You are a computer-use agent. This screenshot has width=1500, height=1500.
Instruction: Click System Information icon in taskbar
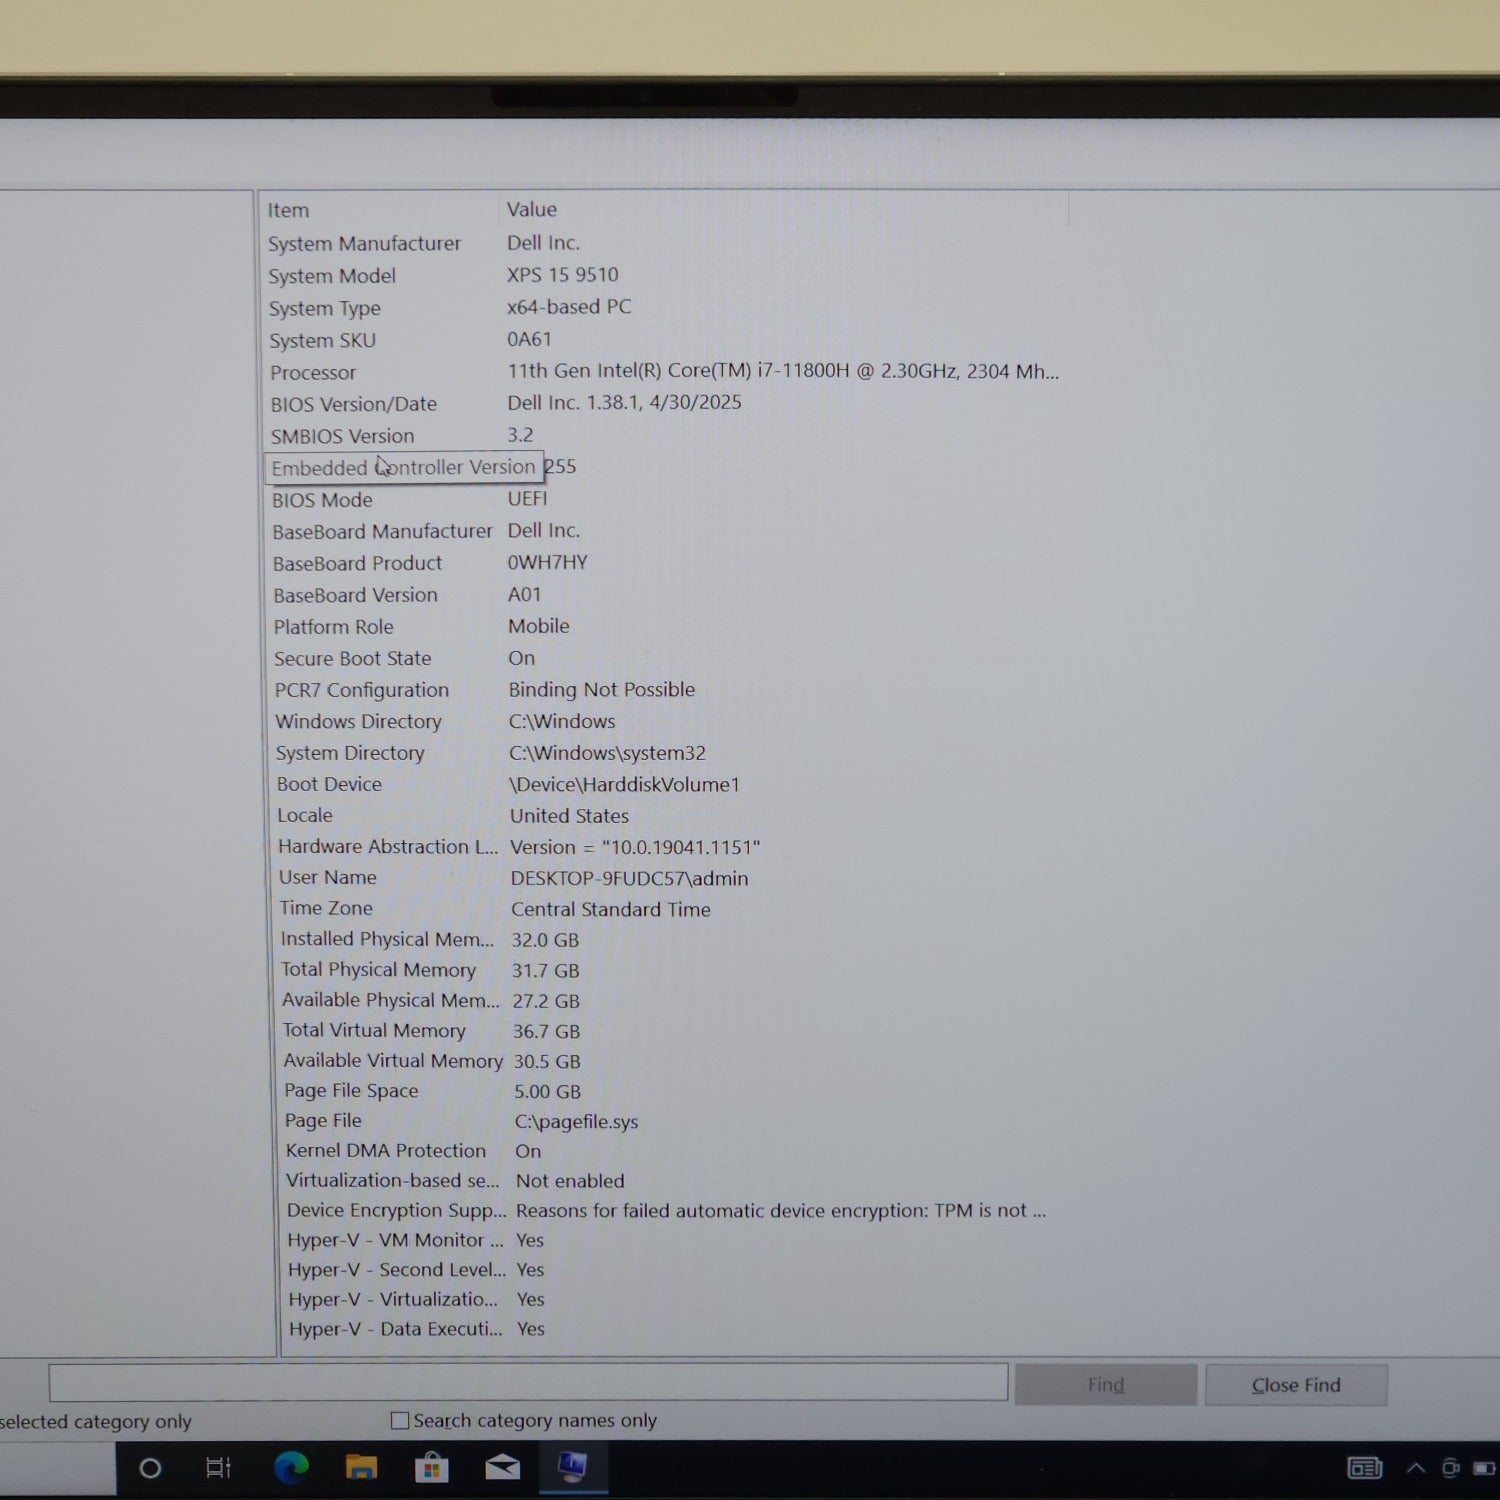pos(572,1467)
